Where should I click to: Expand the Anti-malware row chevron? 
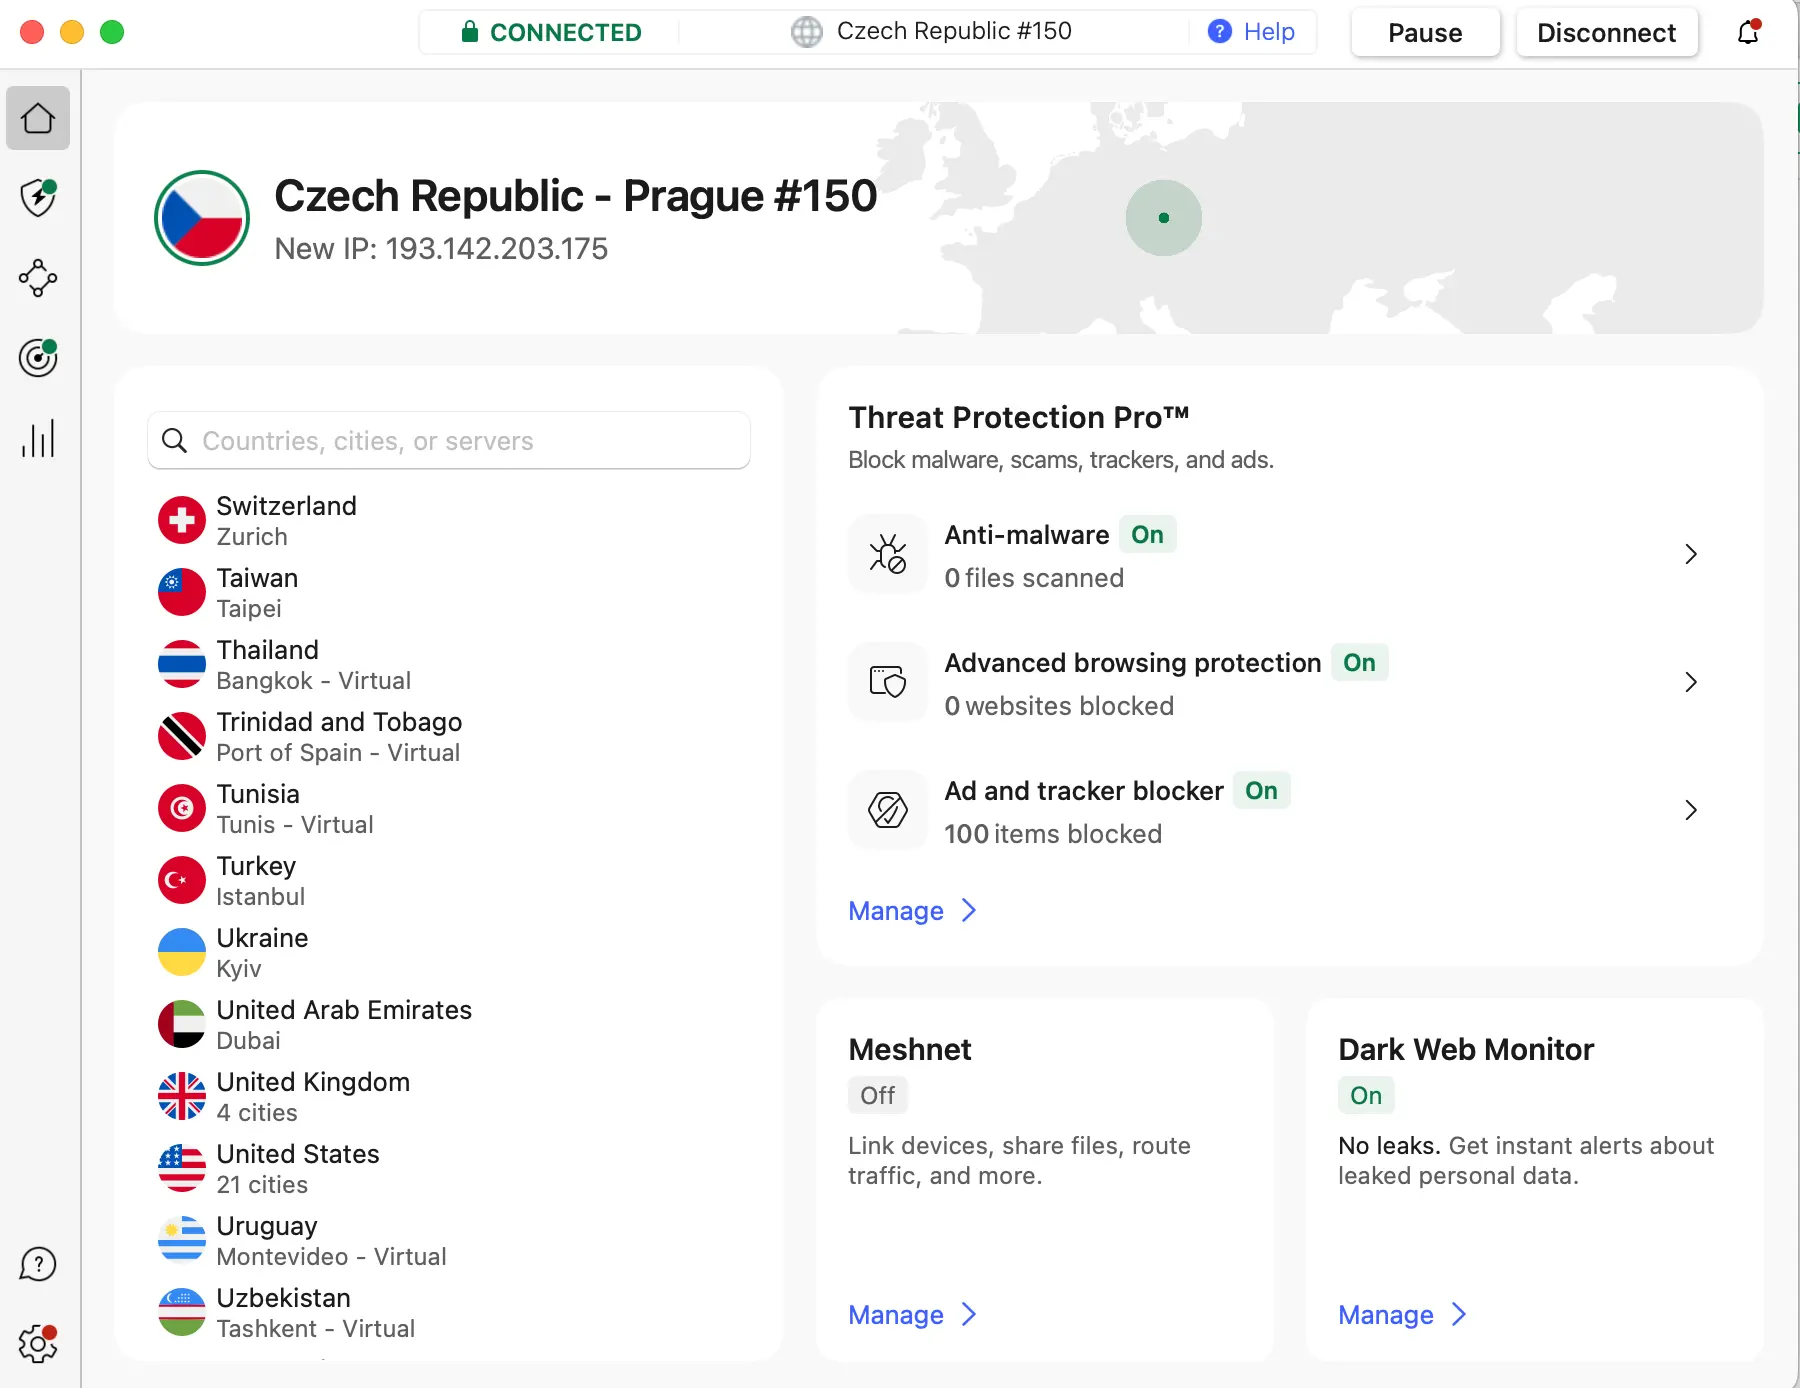(x=1690, y=554)
